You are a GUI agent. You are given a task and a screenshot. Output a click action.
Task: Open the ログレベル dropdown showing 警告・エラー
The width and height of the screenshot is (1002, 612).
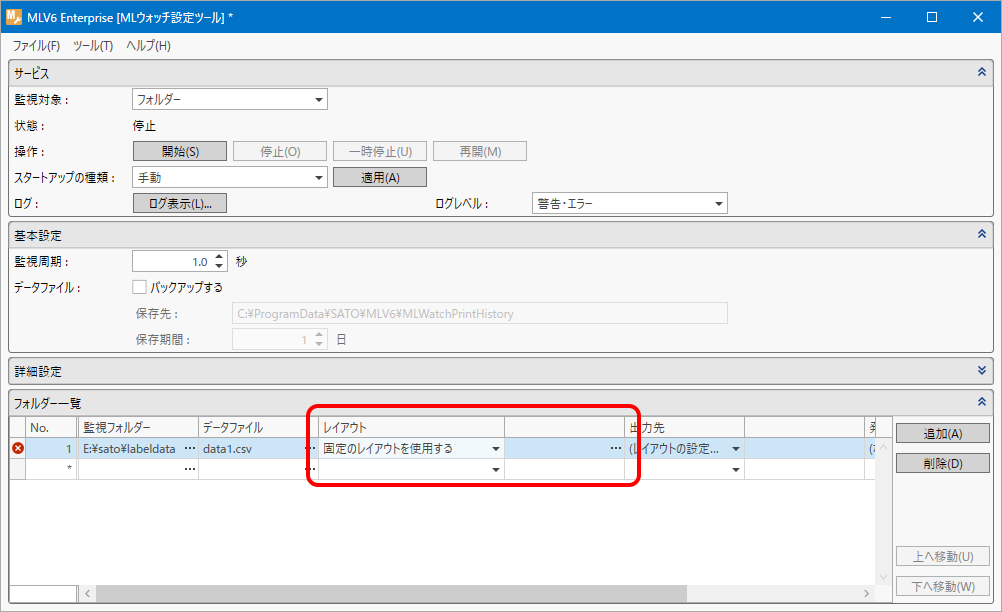point(629,204)
